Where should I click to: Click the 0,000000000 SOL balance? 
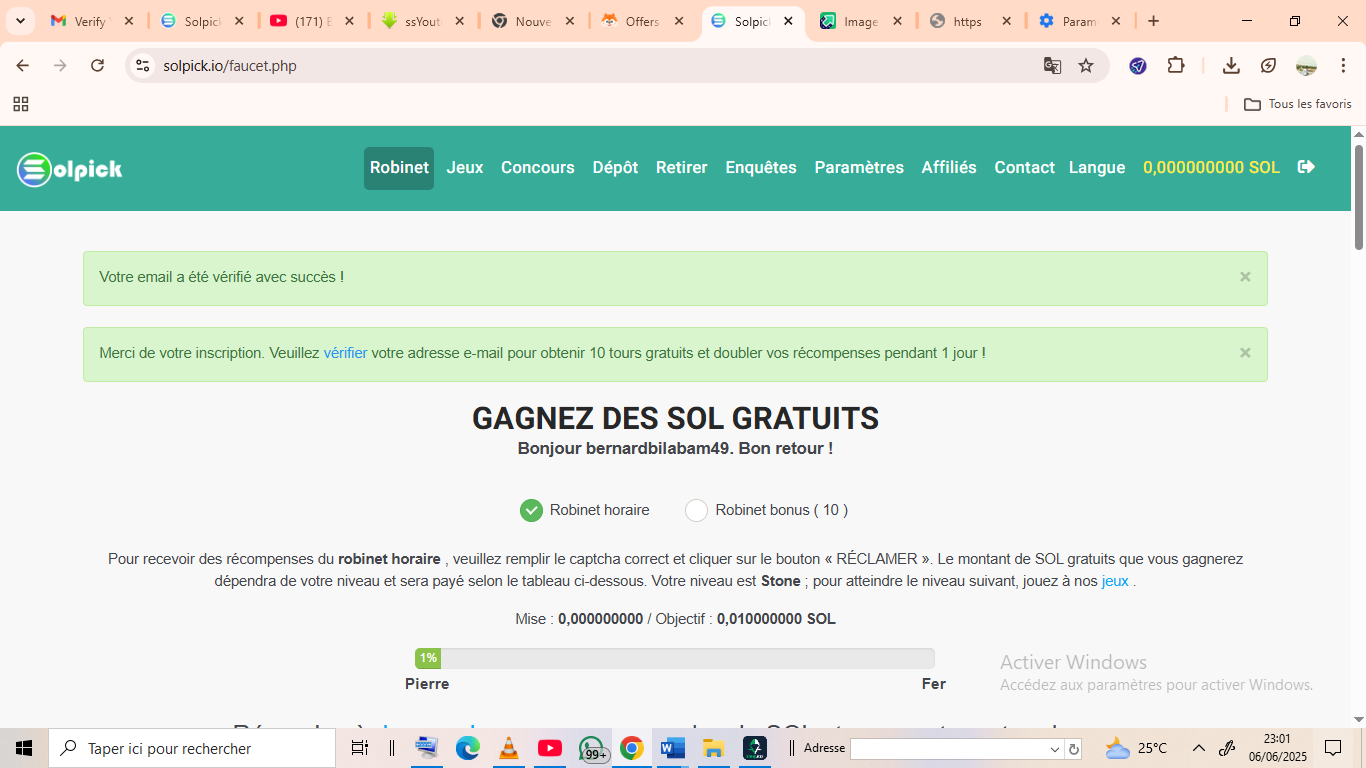(1211, 168)
